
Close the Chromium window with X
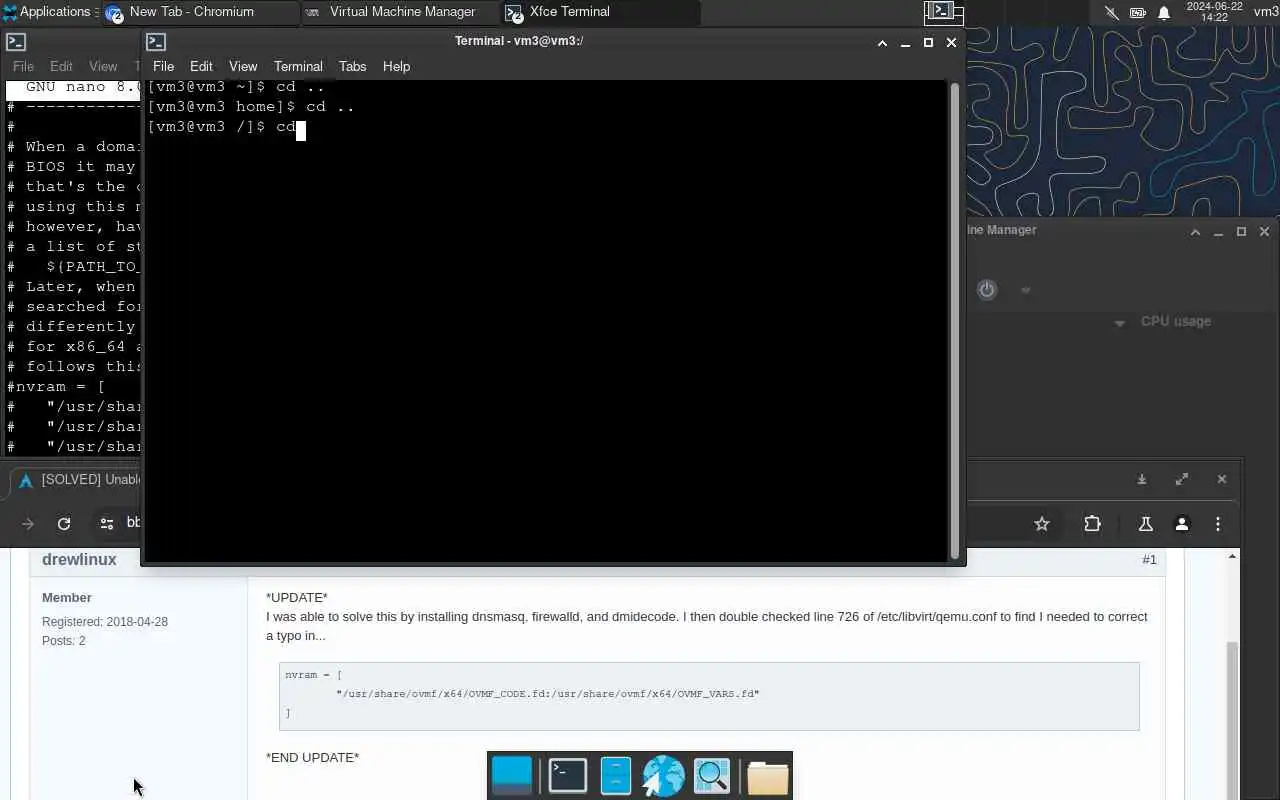1222,480
